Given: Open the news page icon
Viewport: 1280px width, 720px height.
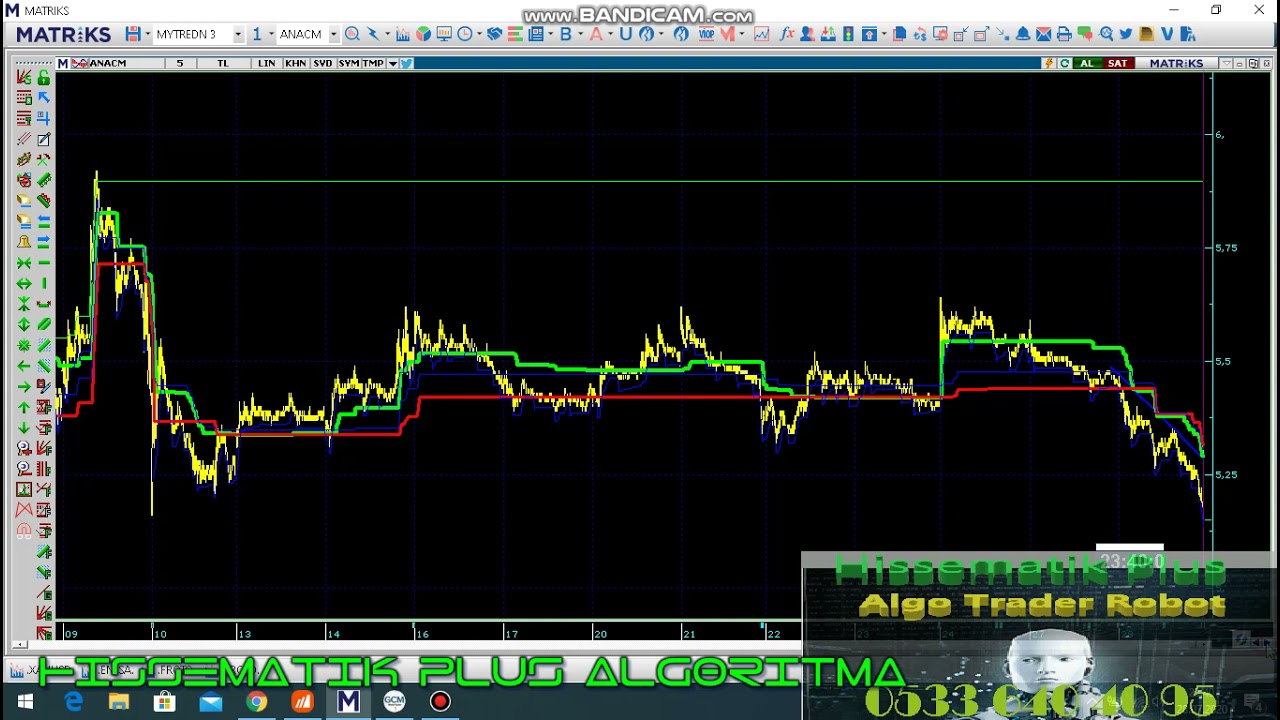Looking at the screenshot, I should coord(536,34).
